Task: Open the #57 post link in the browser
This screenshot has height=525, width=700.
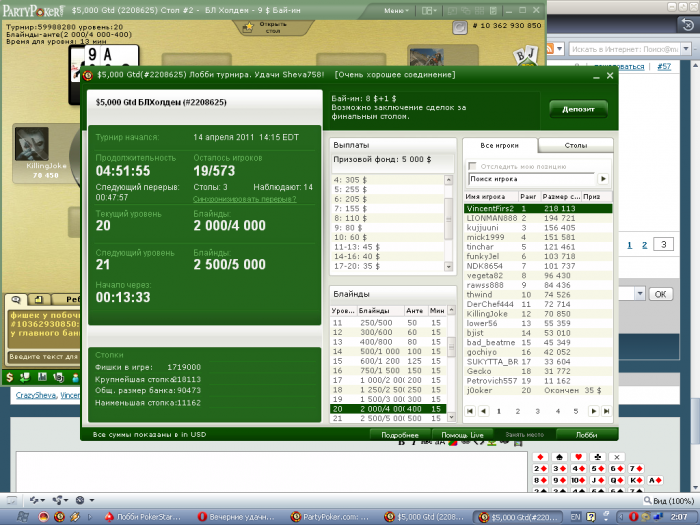Action: point(664,67)
